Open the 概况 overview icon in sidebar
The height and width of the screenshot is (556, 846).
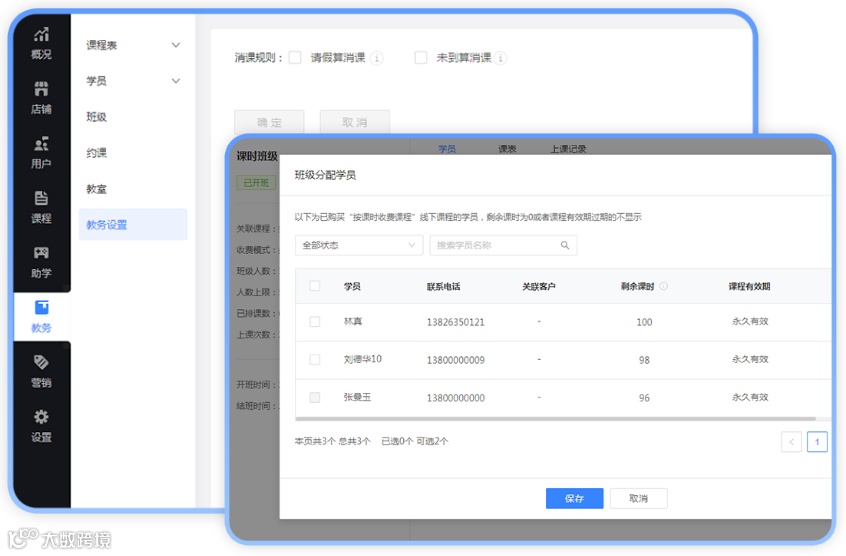(x=42, y=35)
